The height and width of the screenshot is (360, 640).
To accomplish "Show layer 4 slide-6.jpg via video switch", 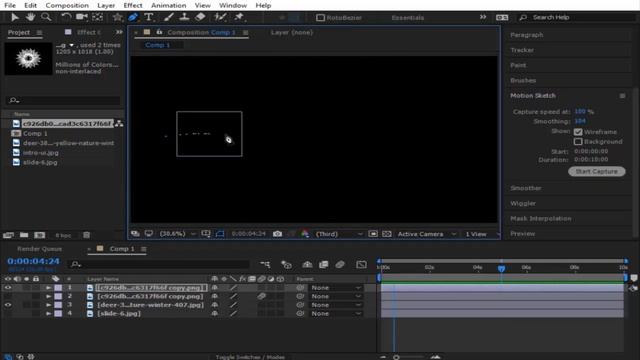I will (8, 313).
